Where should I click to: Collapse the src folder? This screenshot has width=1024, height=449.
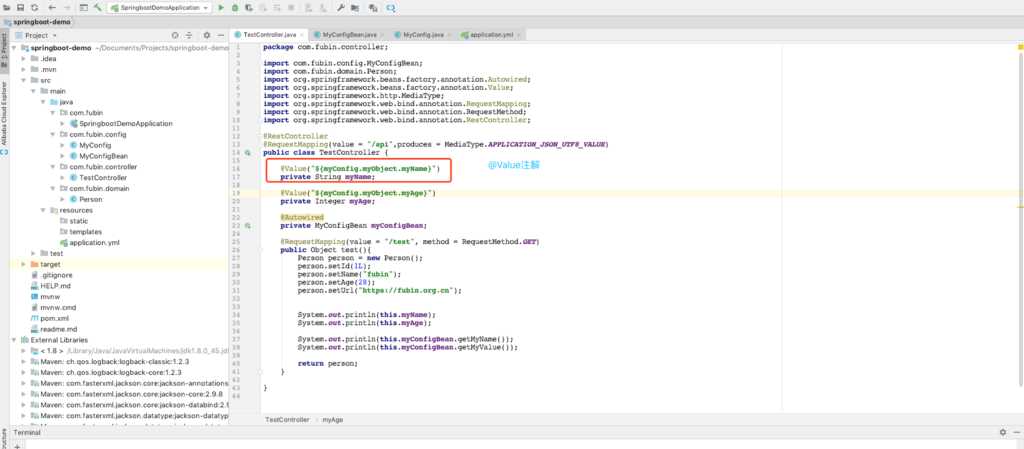pos(24,80)
